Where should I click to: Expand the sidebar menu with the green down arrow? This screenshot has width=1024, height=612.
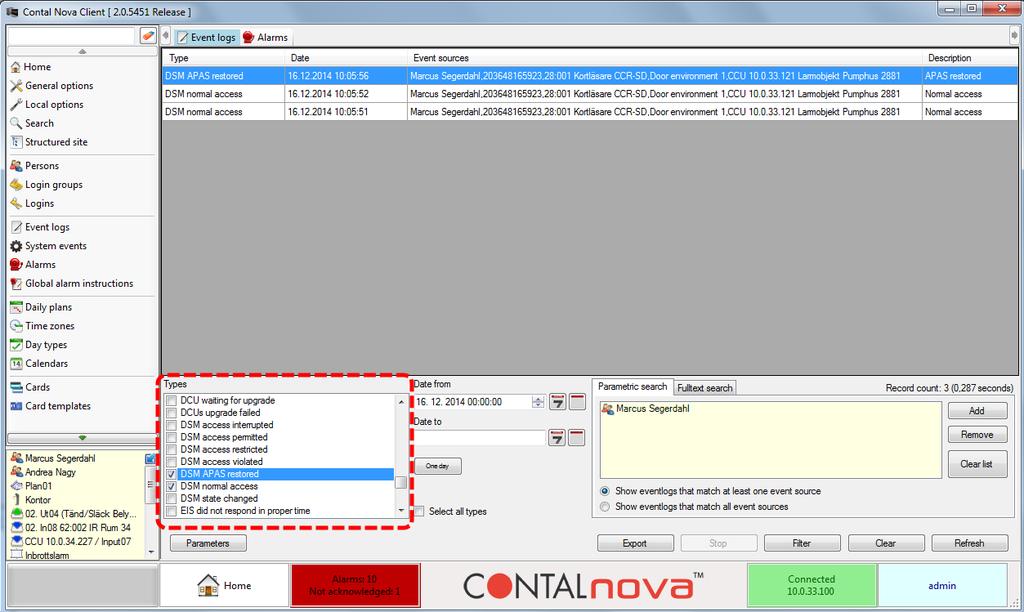pos(82,438)
